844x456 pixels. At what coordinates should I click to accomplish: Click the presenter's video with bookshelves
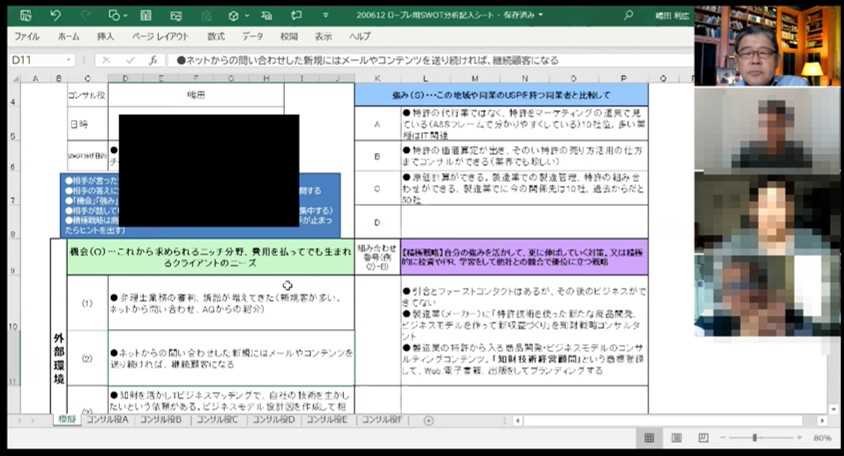click(x=767, y=46)
